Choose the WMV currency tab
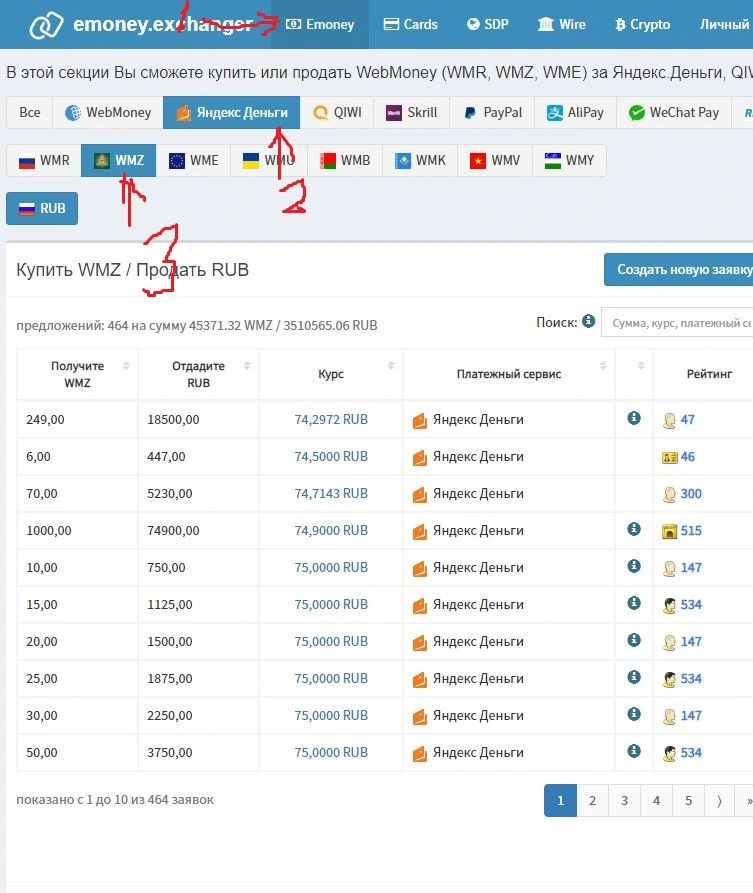This screenshot has width=753, height=893. point(495,161)
